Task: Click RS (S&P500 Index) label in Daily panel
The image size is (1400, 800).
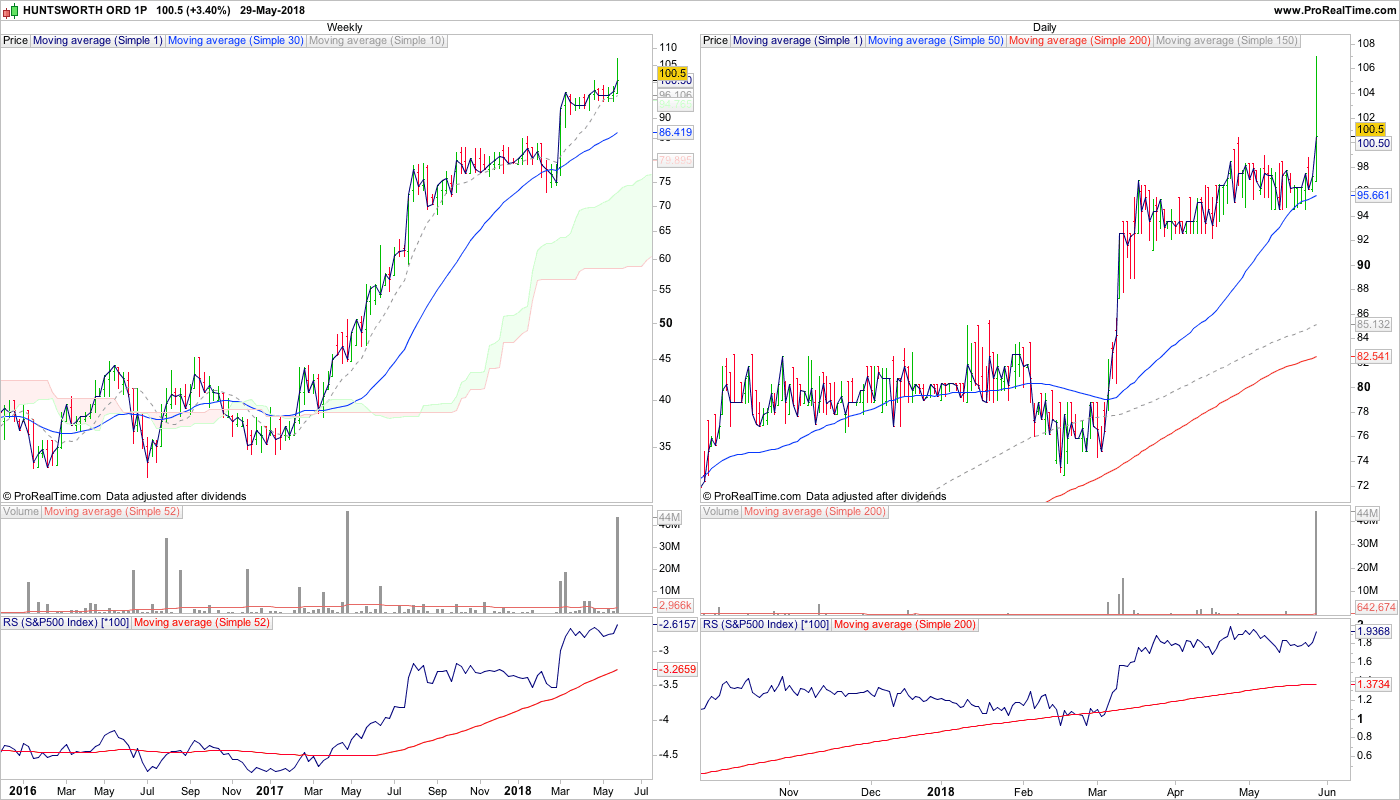Action: tap(766, 623)
